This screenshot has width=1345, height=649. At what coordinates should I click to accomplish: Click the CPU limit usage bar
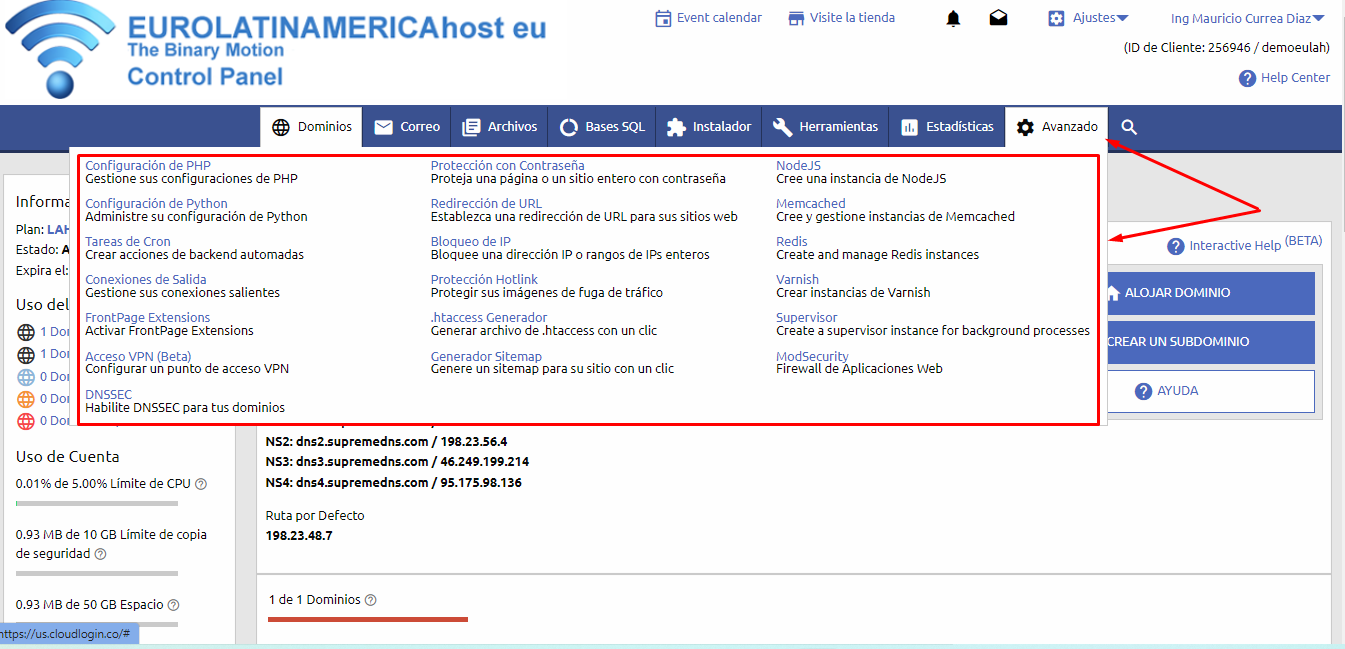pos(97,503)
